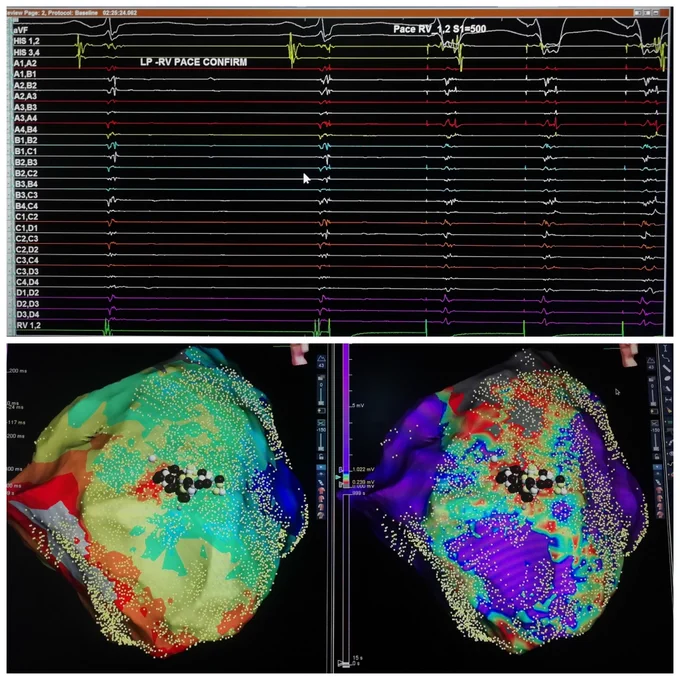Select the RV 1,2 channel label

[28, 325]
